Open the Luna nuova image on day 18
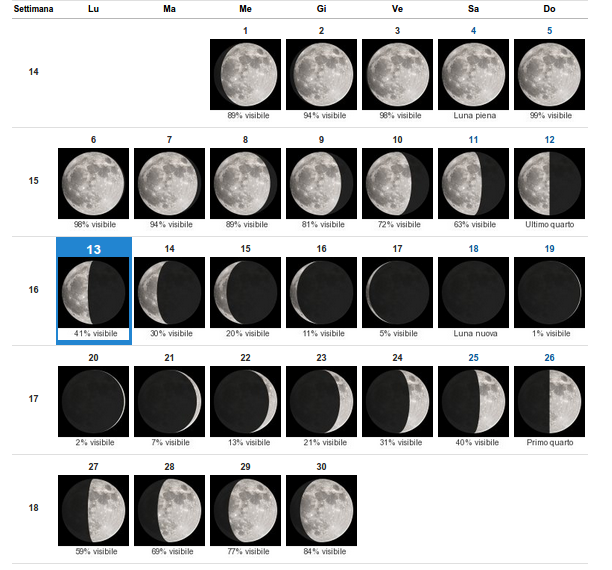Viewport: 612px width, 570px height. click(x=473, y=292)
